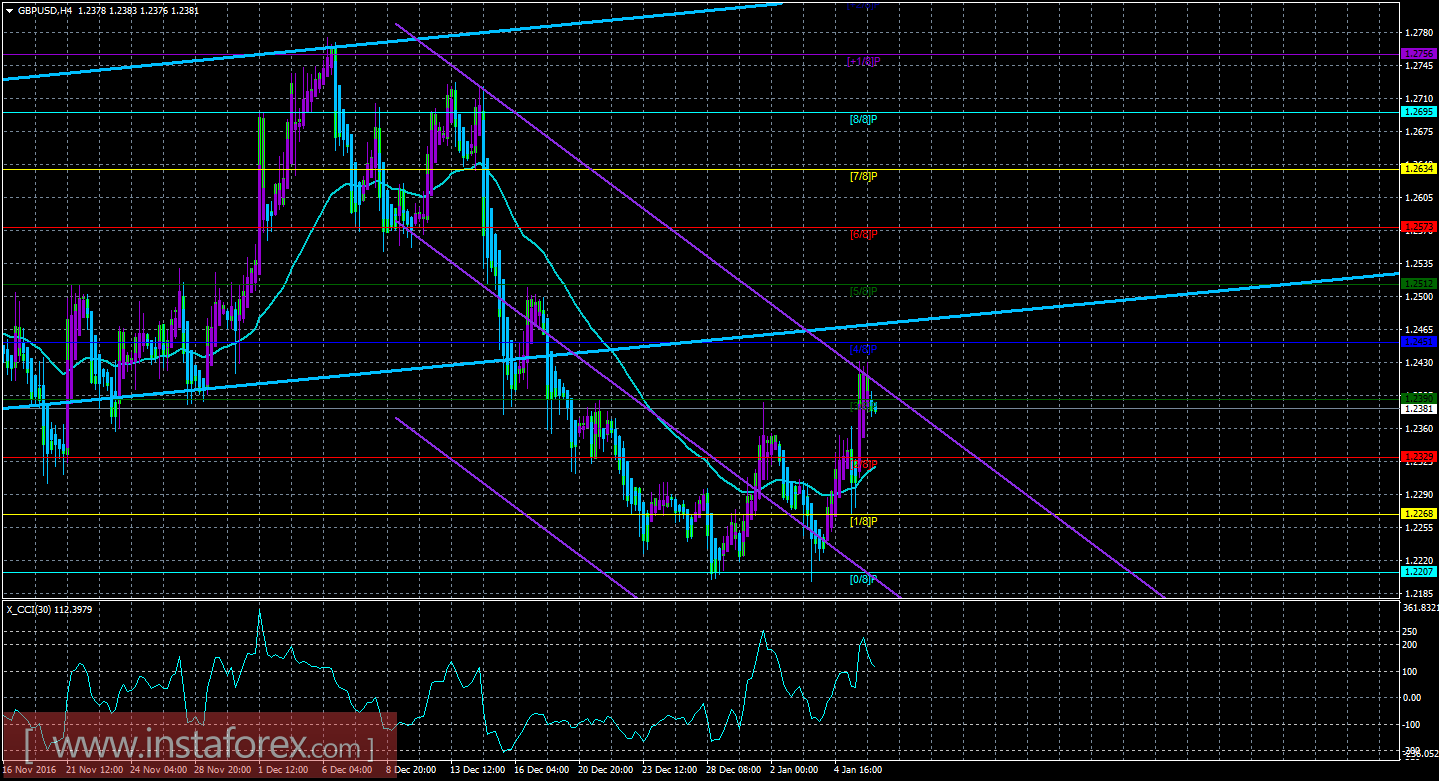The width and height of the screenshot is (1439, 781).
Task: Click the [7/8]P Murray level label
Action: (x=863, y=177)
